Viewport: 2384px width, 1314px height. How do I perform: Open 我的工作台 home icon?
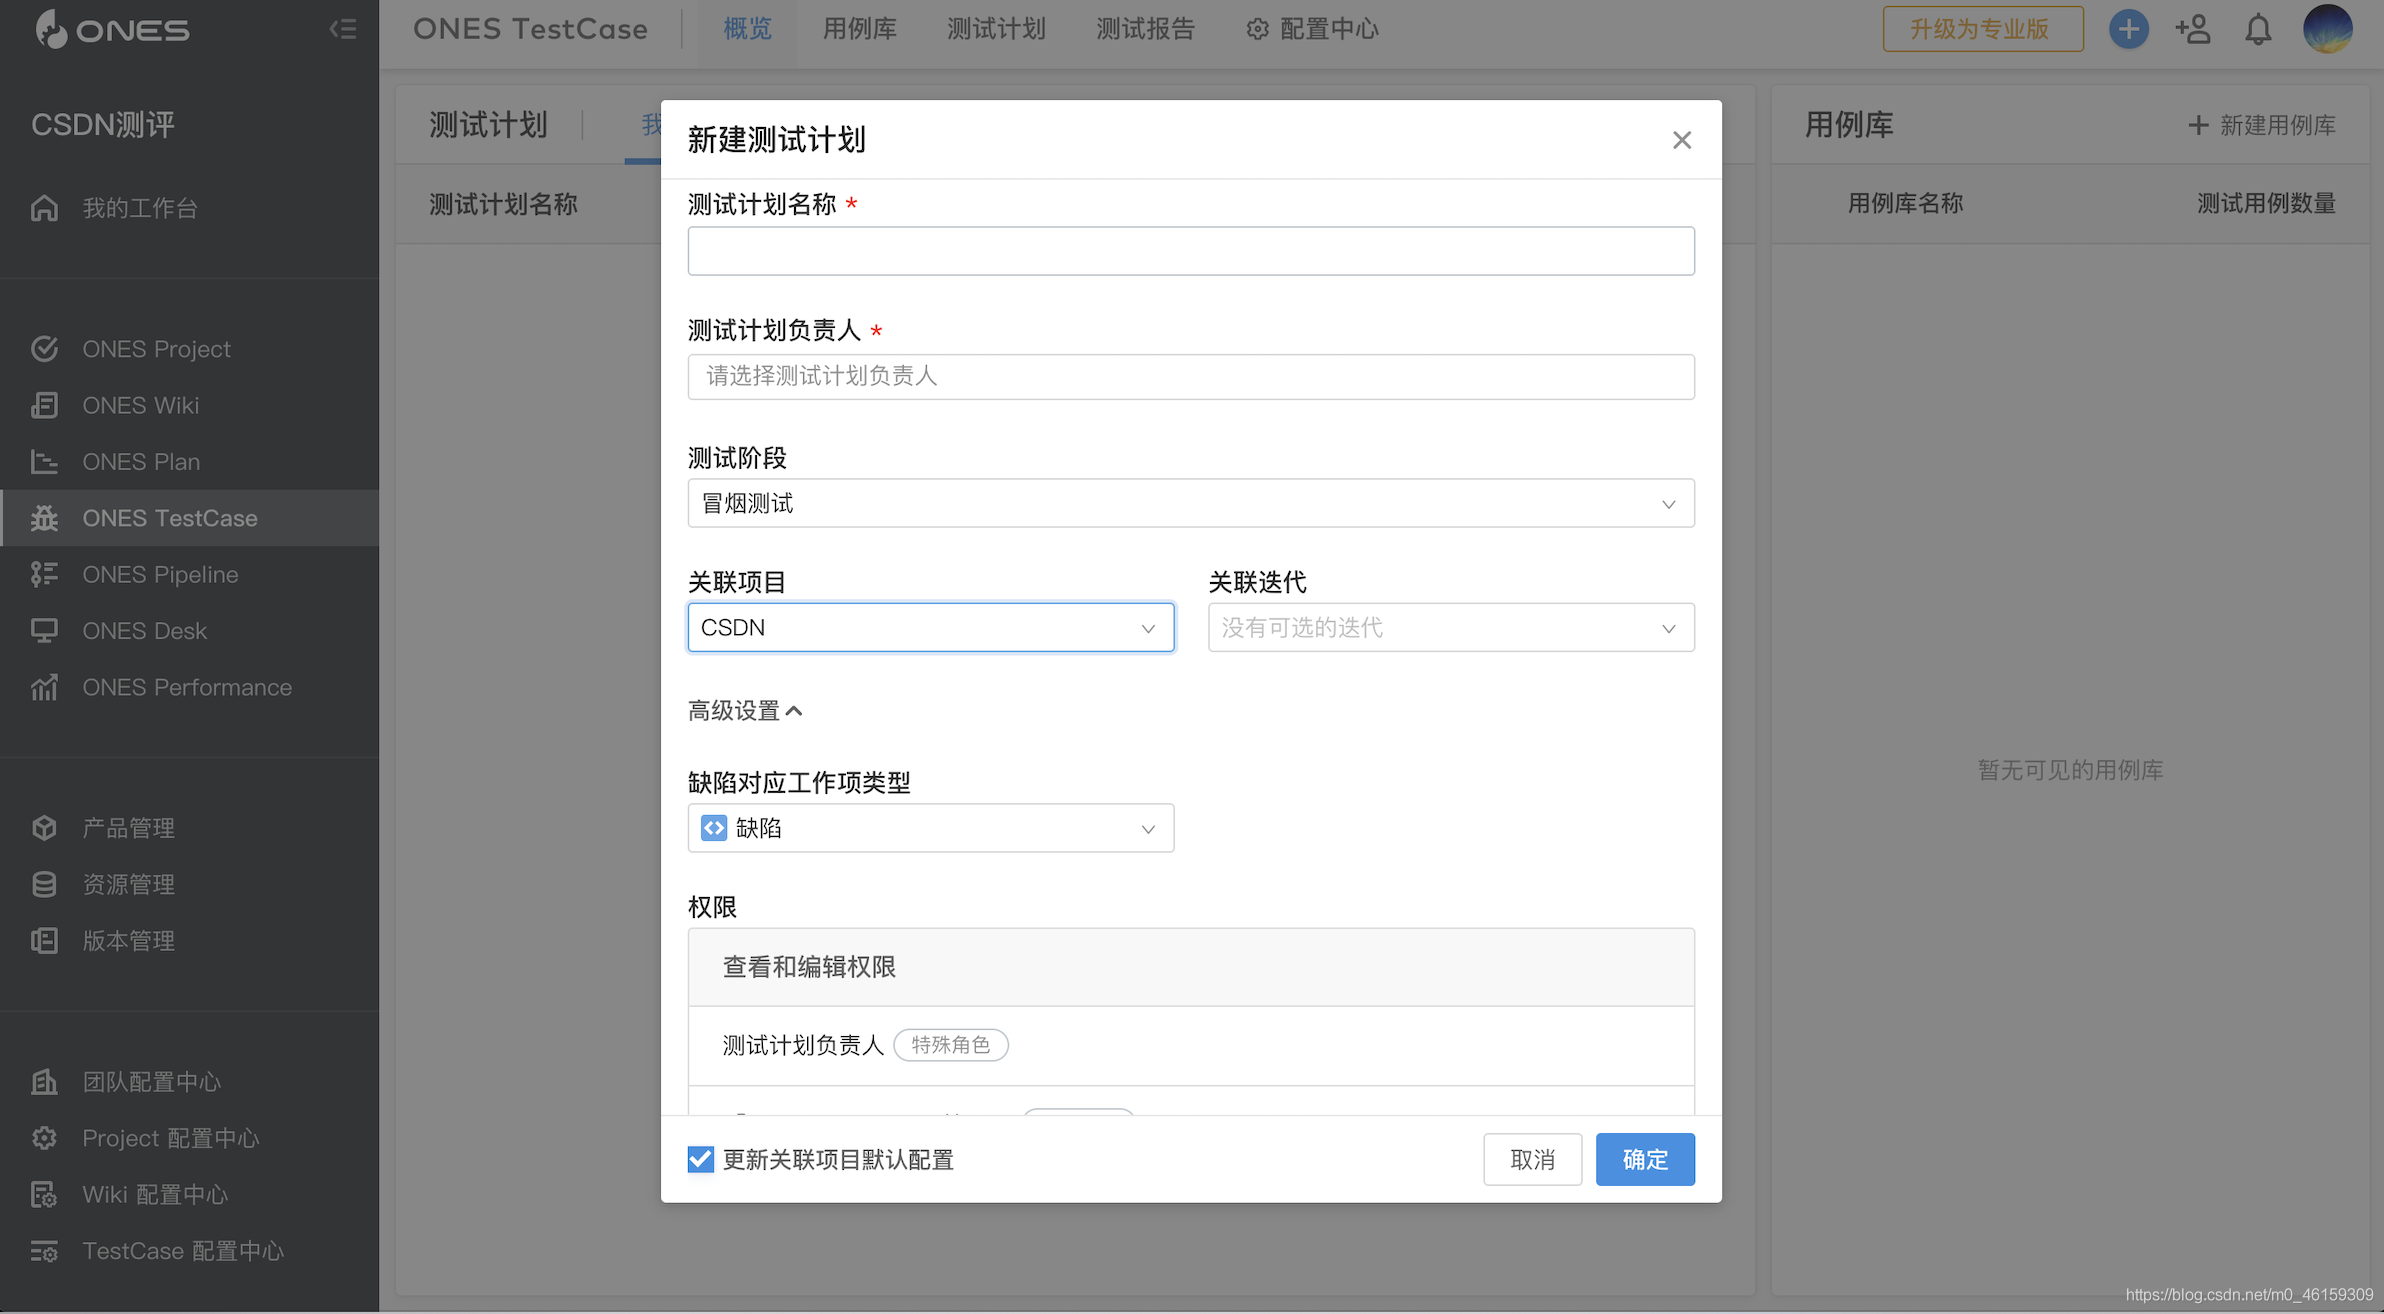(44, 208)
